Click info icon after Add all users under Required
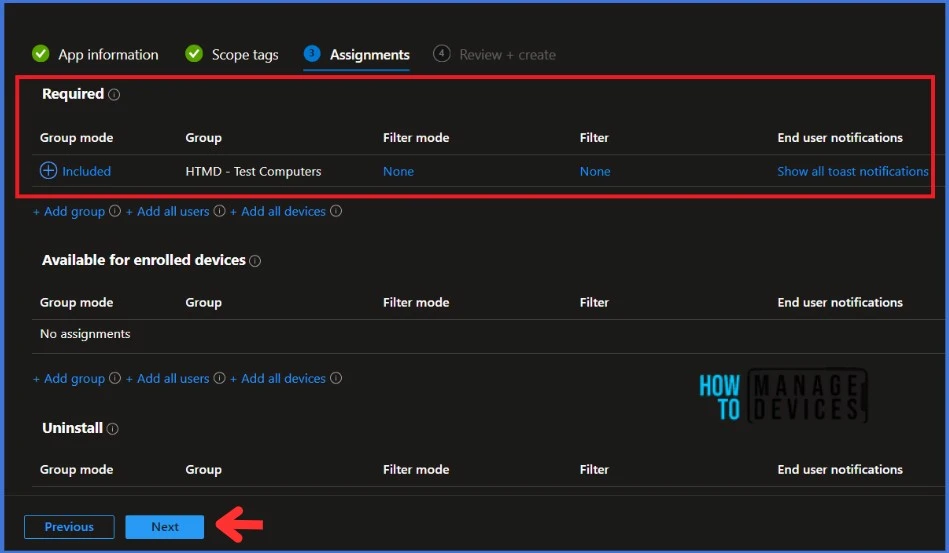949x553 pixels. pyautogui.click(x=219, y=212)
